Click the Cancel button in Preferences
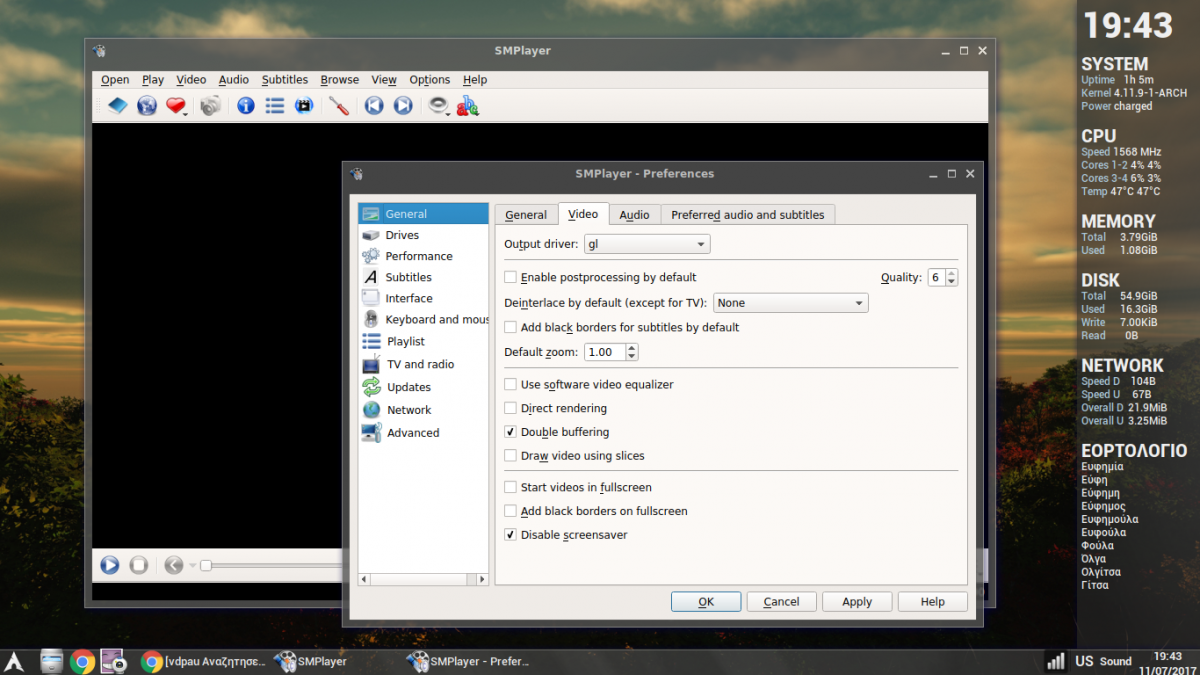Viewport: 1200px width, 675px height. click(781, 602)
